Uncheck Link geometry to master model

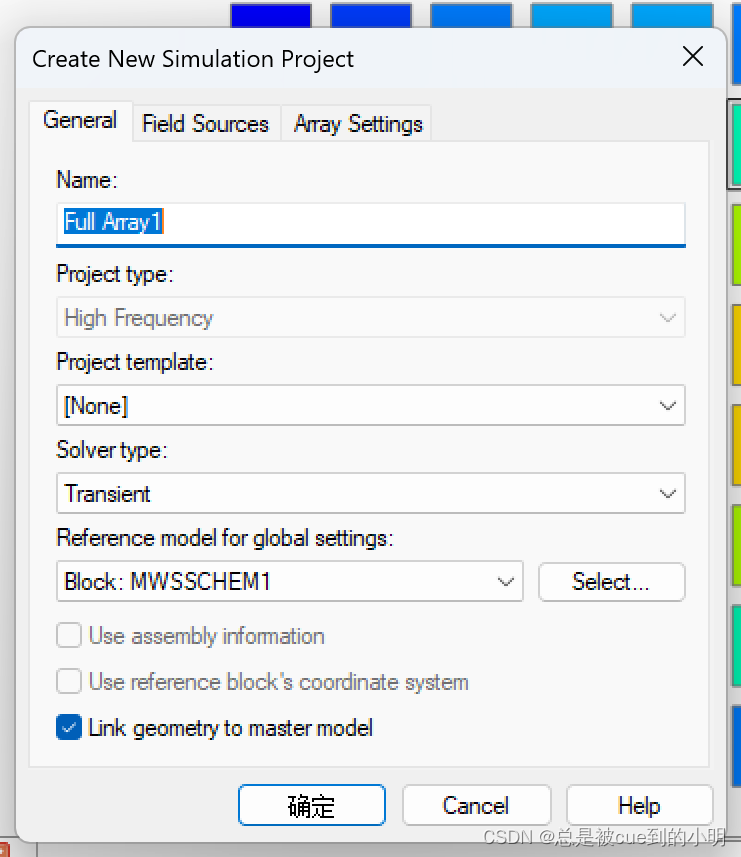pyautogui.click(x=69, y=727)
